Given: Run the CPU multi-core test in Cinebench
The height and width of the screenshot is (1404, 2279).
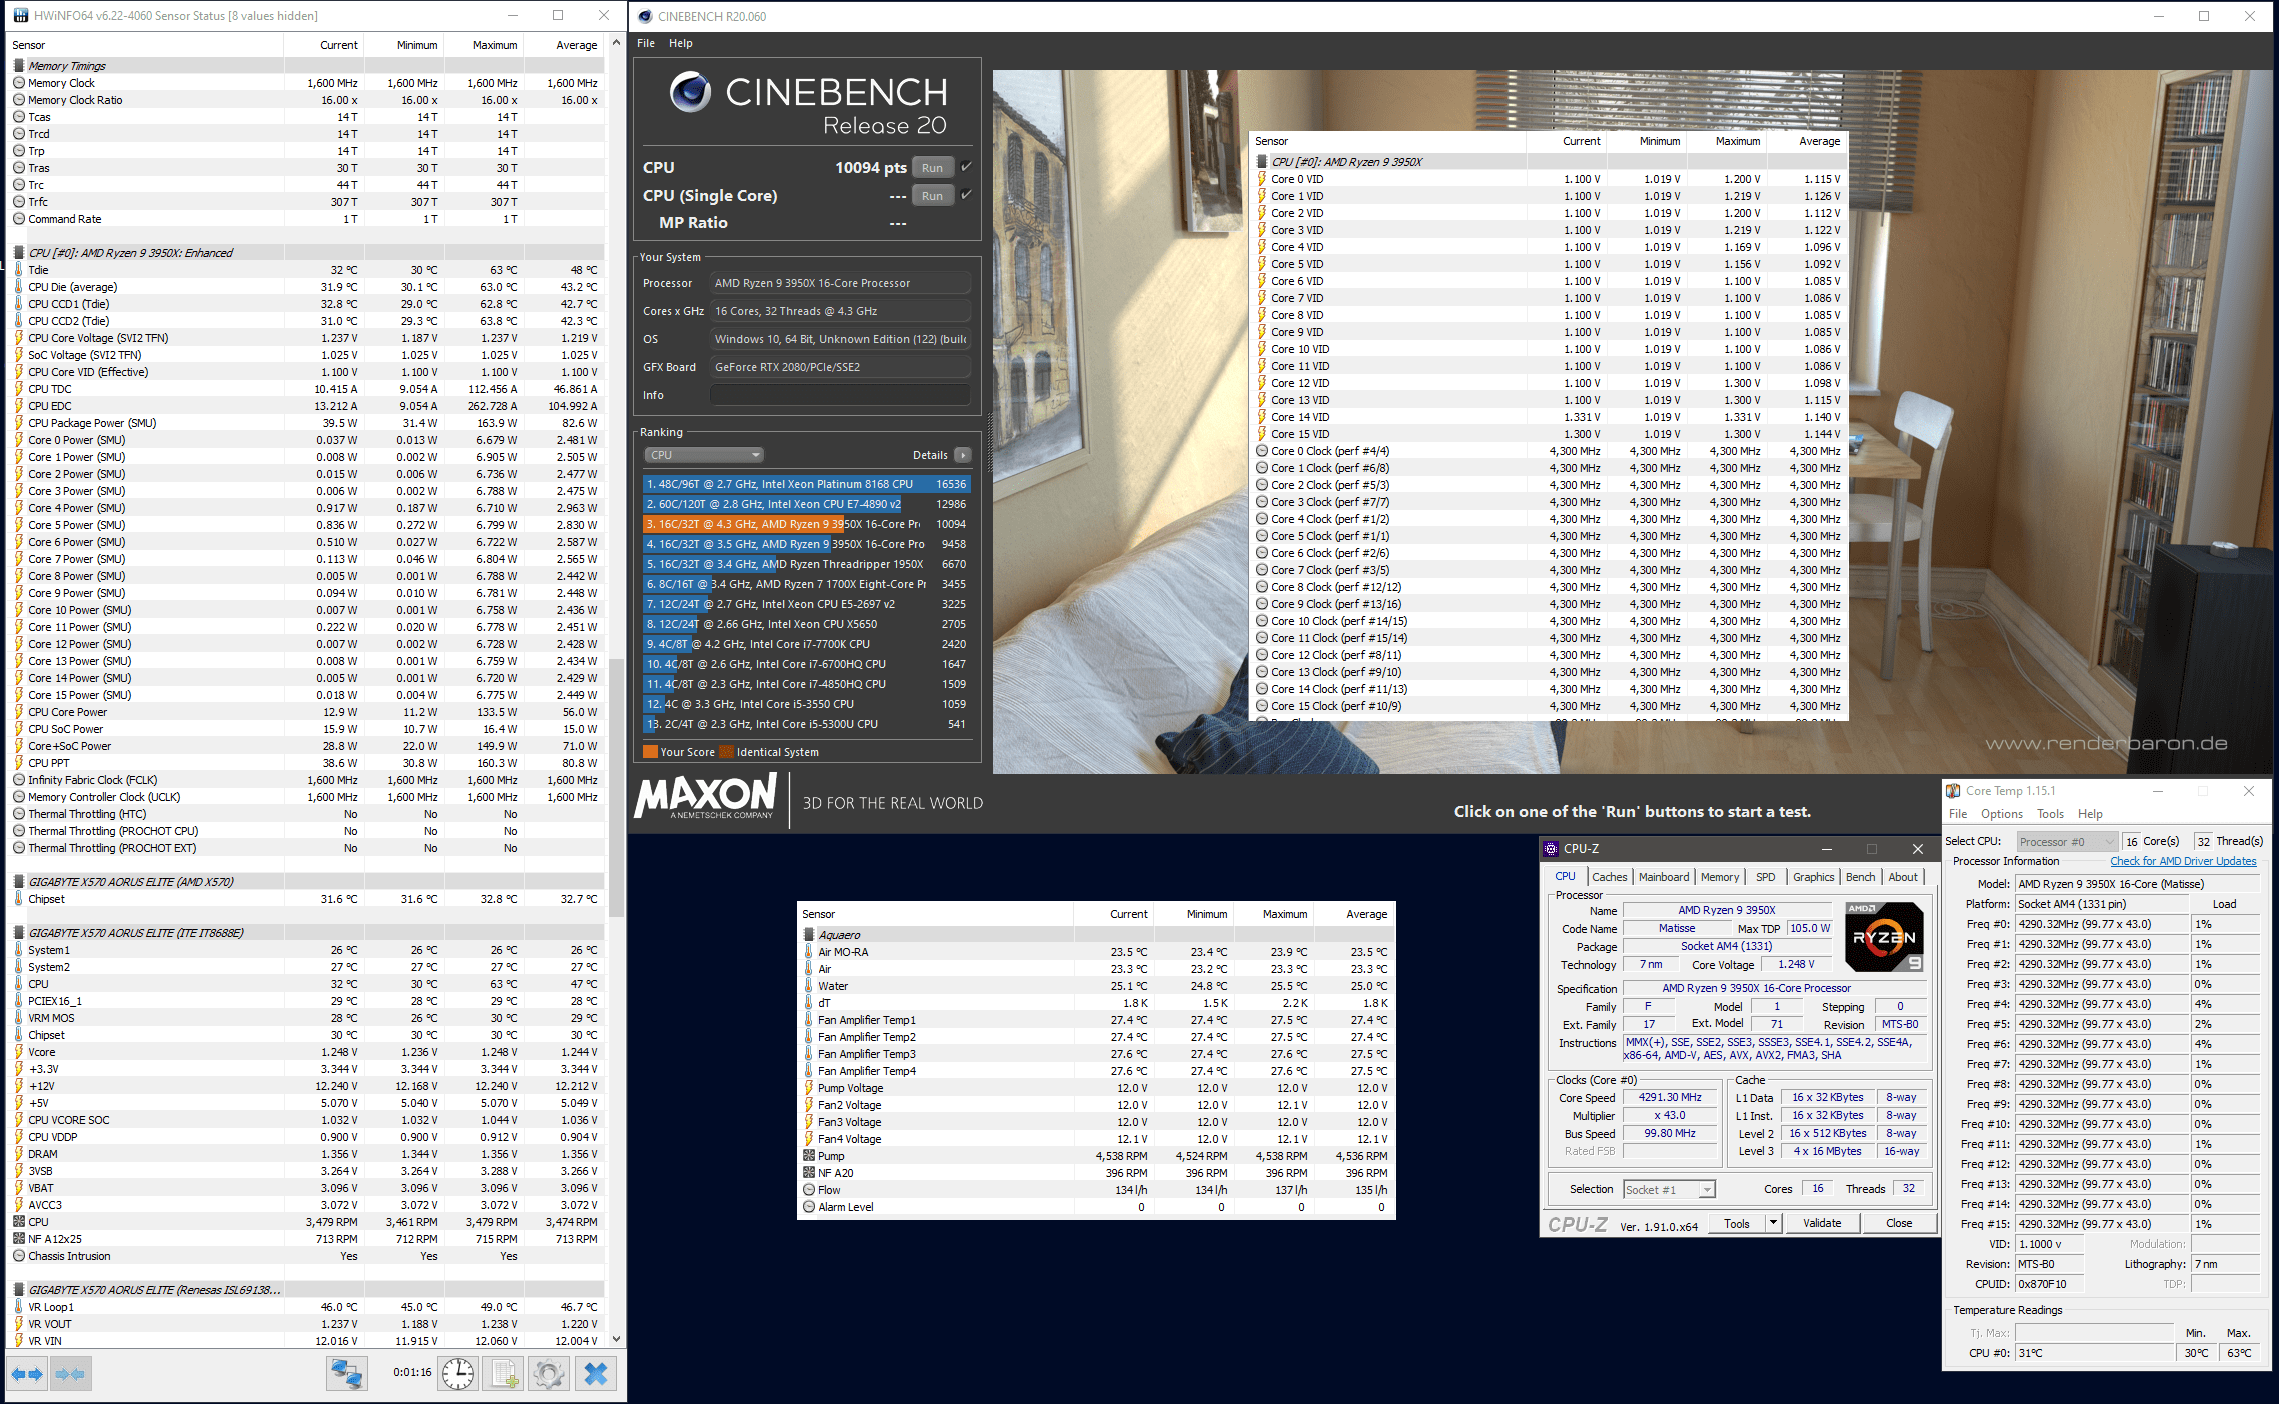Looking at the screenshot, I should pos(932,168).
